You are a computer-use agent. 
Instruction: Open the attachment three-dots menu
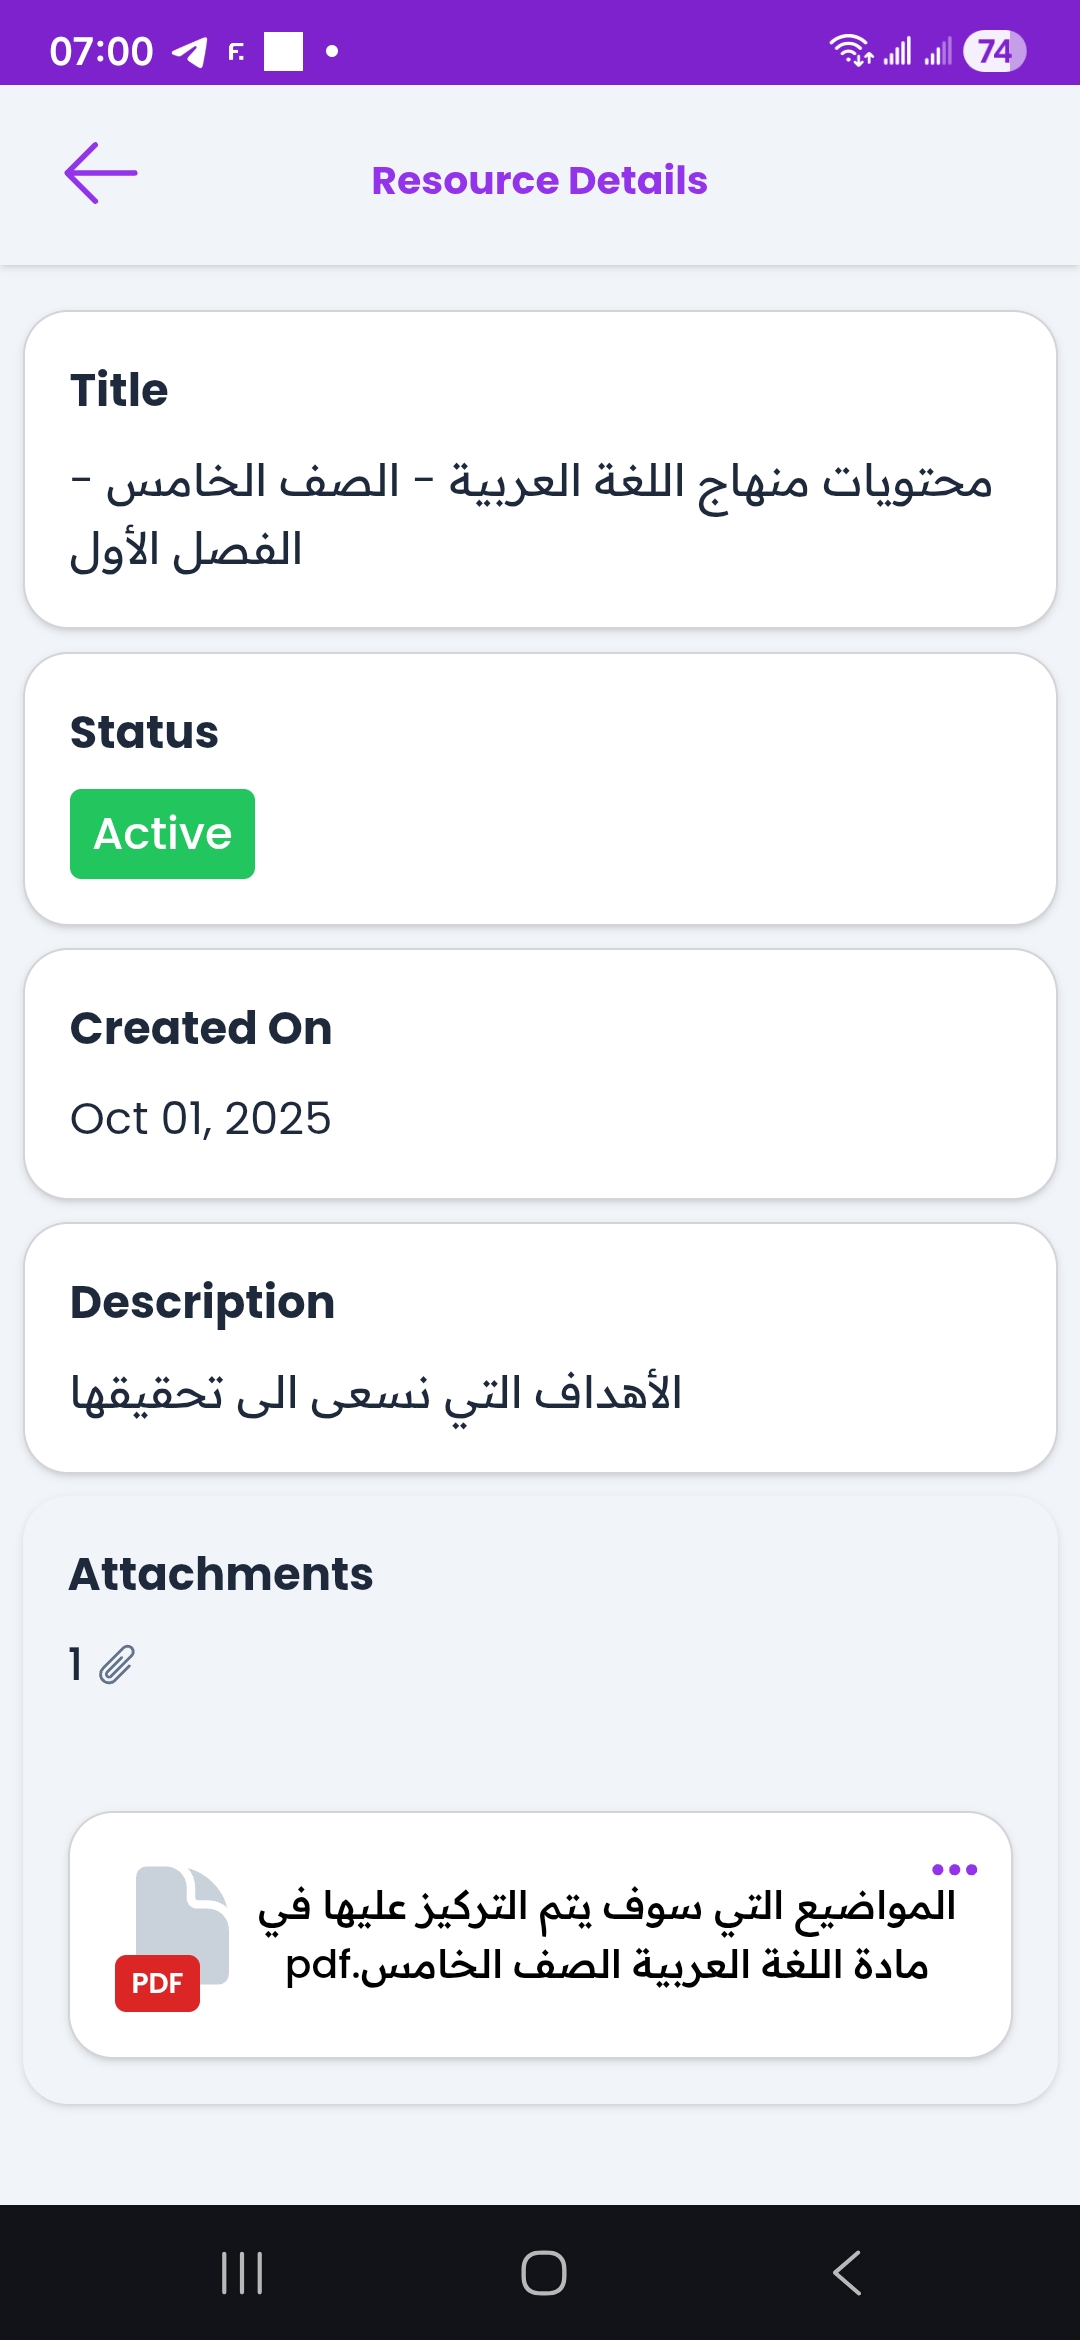[954, 1869]
